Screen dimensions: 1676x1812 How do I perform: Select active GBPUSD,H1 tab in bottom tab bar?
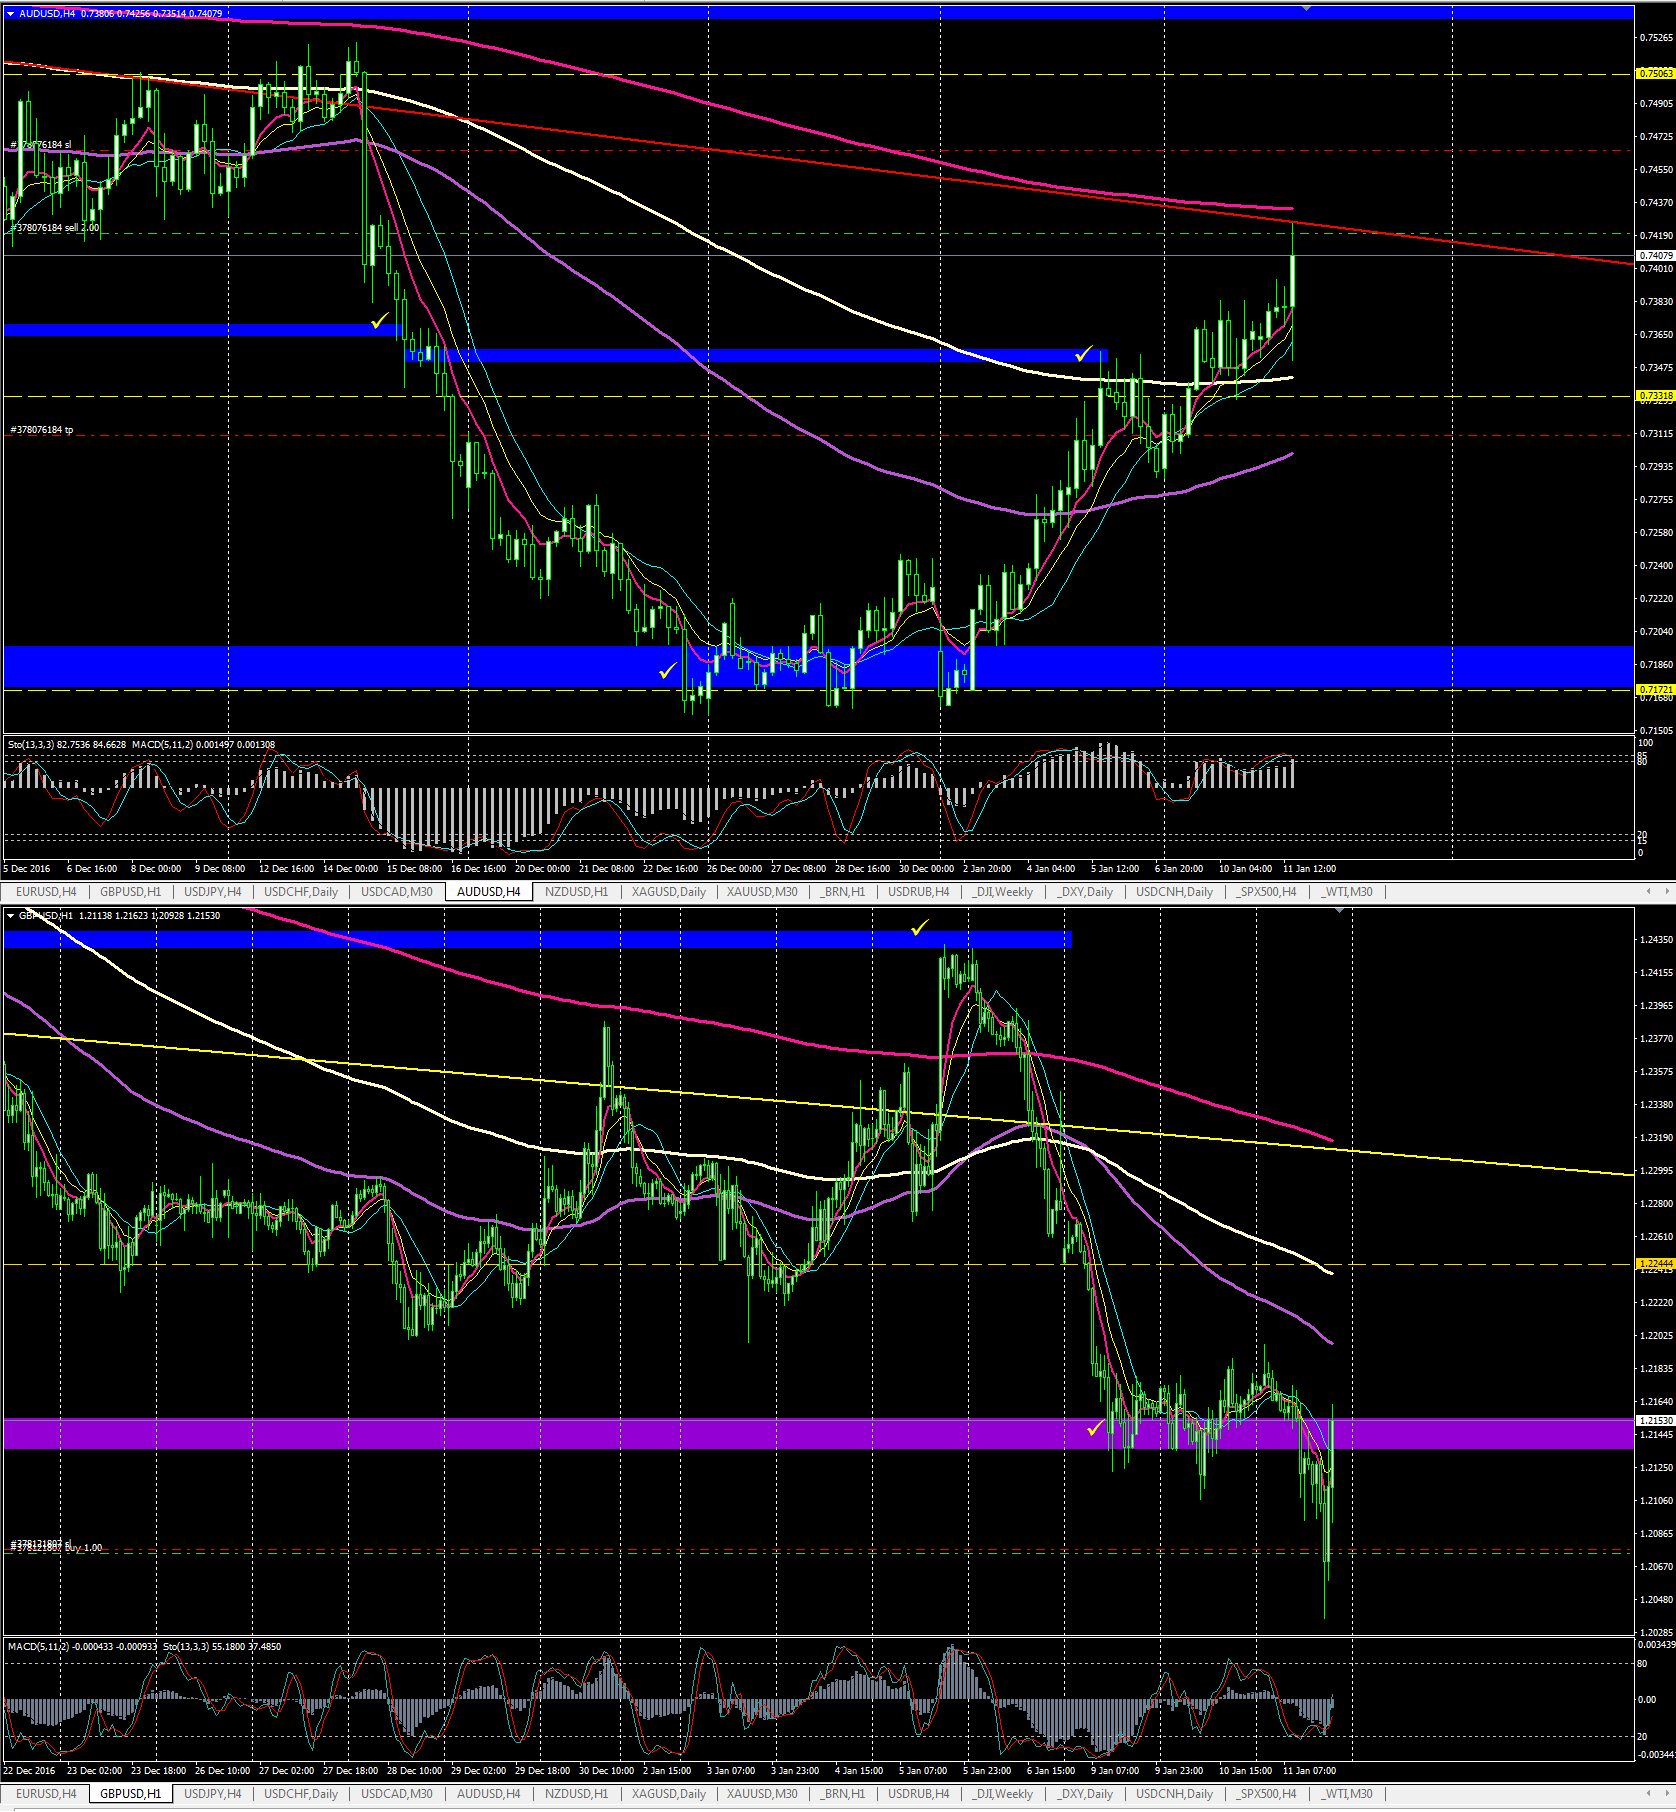(130, 1794)
